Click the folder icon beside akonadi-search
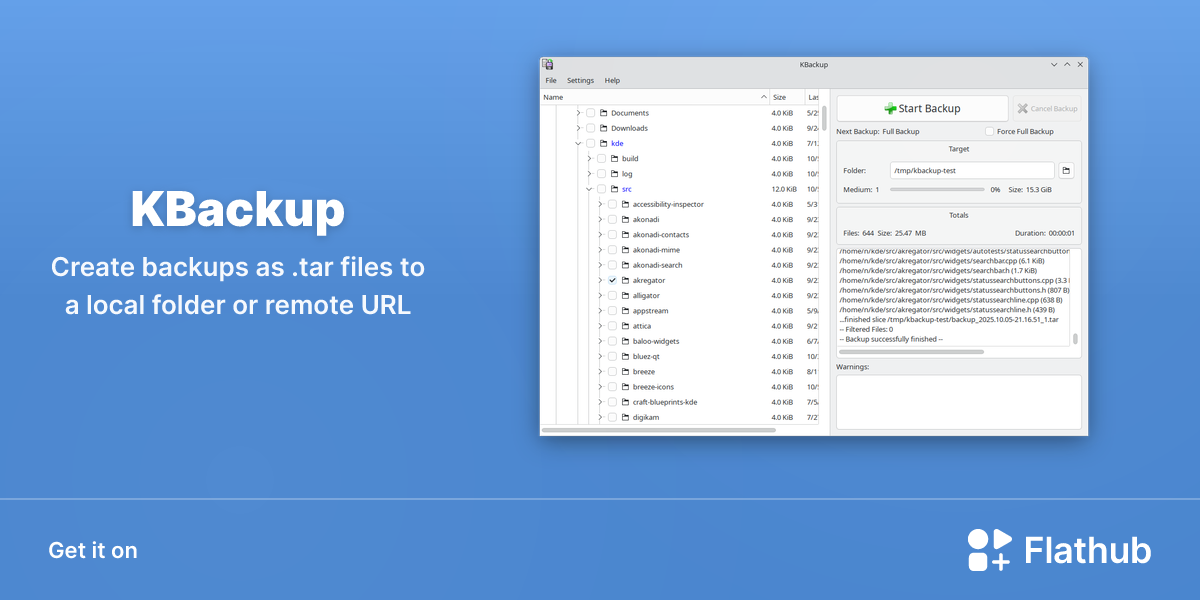The height and width of the screenshot is (600, 1200). (625, 265)
